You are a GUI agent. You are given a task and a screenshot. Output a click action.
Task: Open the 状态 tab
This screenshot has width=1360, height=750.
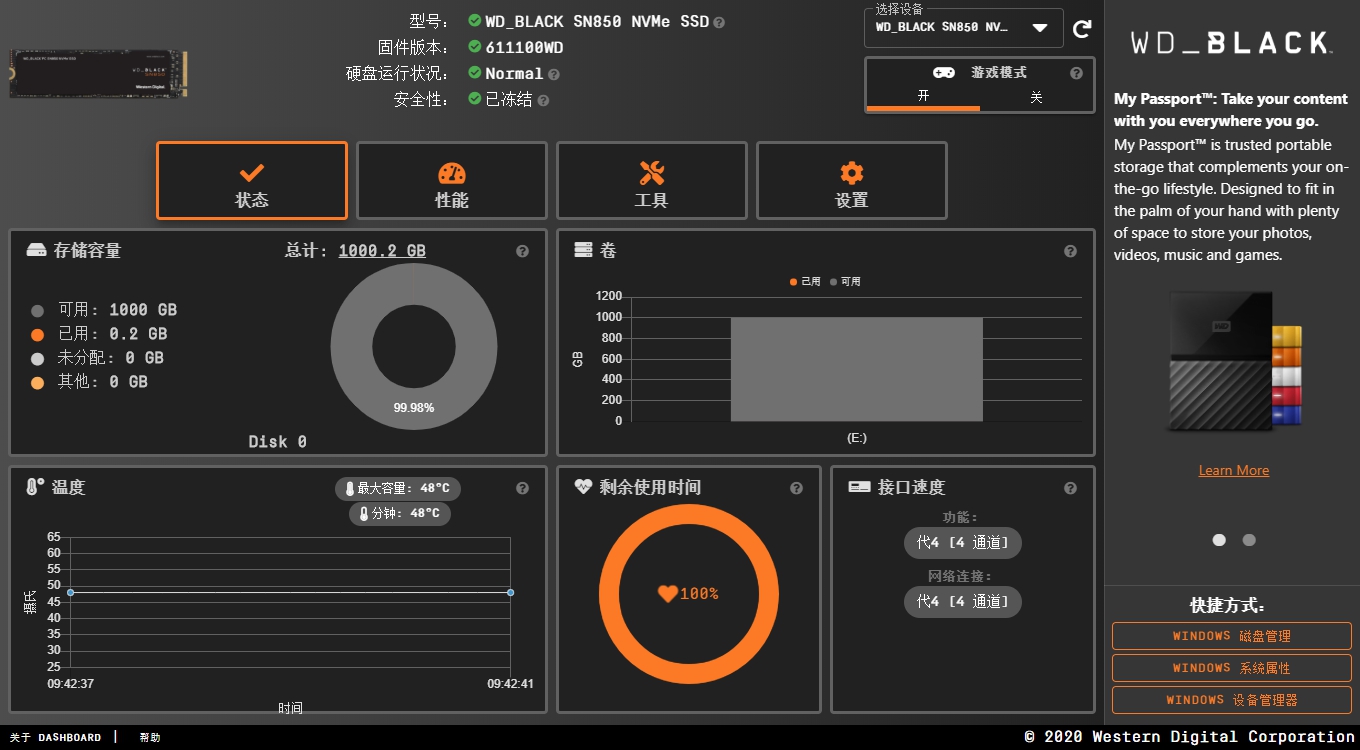[x=252, y=180]
